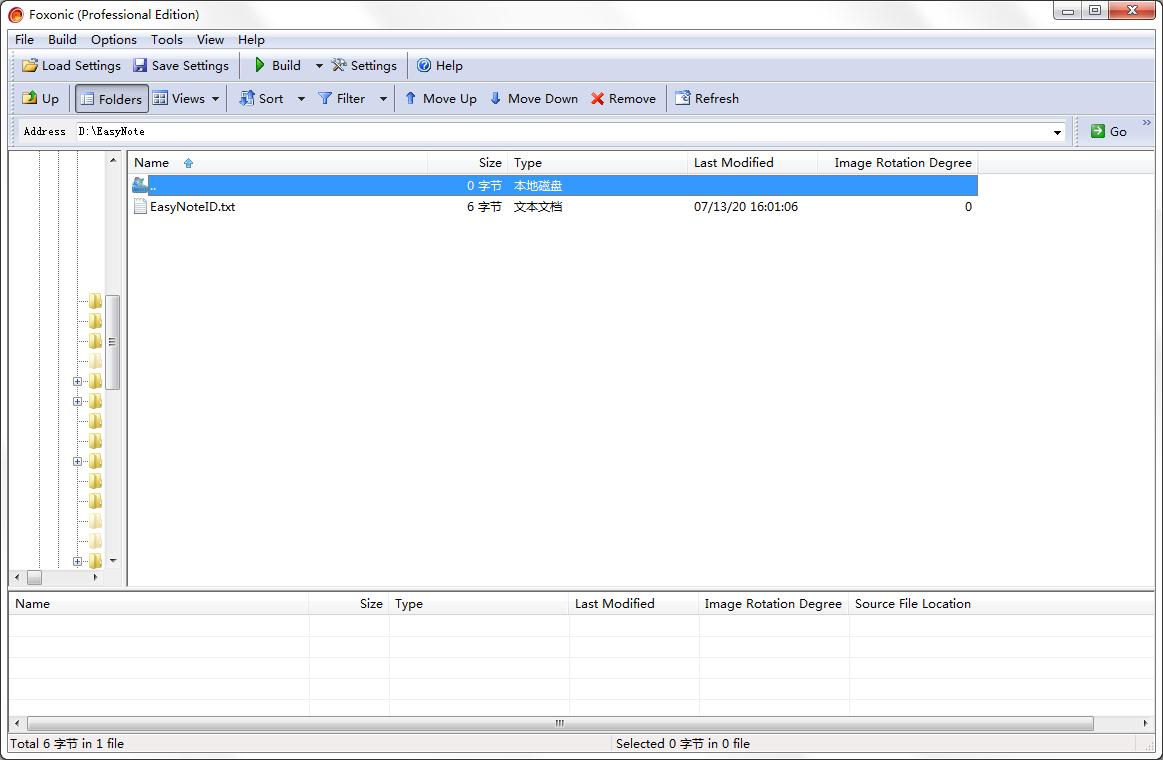Click 07/13/20 16:01:06 modified date cell
Viewport: 1163px width, 760px height.
point(746,207)
